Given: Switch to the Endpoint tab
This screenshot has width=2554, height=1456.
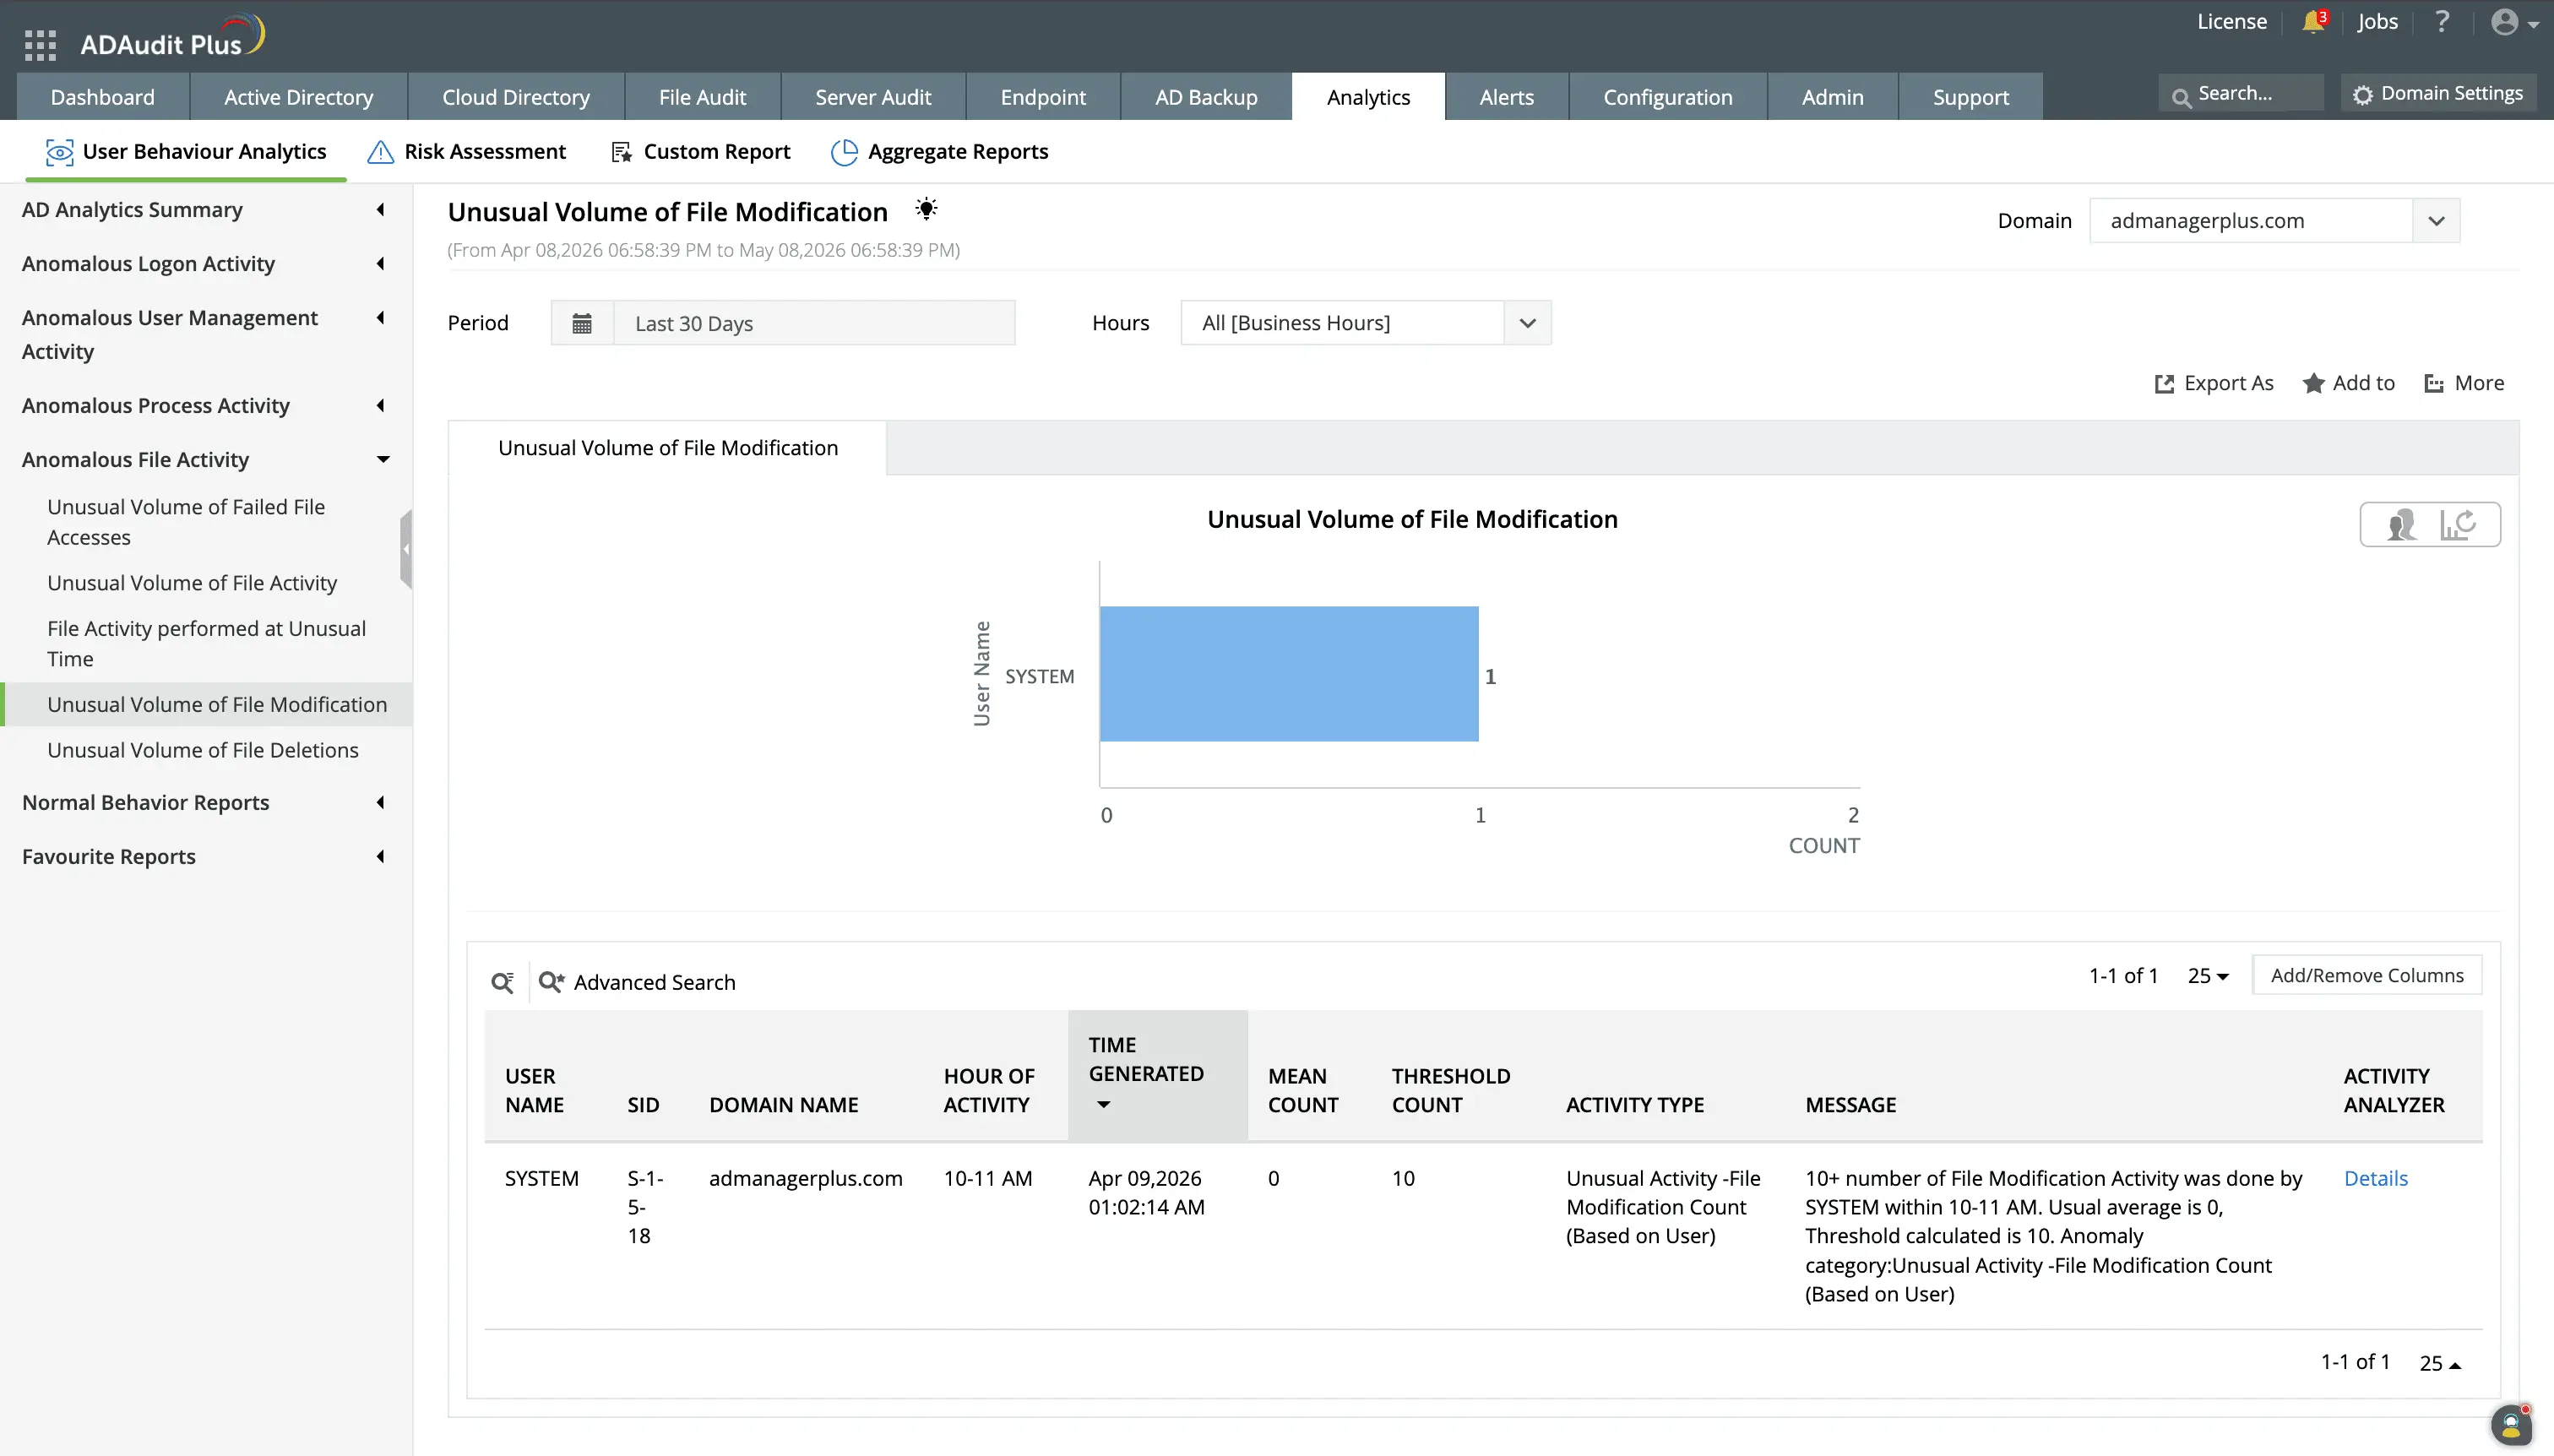Looking at the screenshot, I should [1043, 97].
